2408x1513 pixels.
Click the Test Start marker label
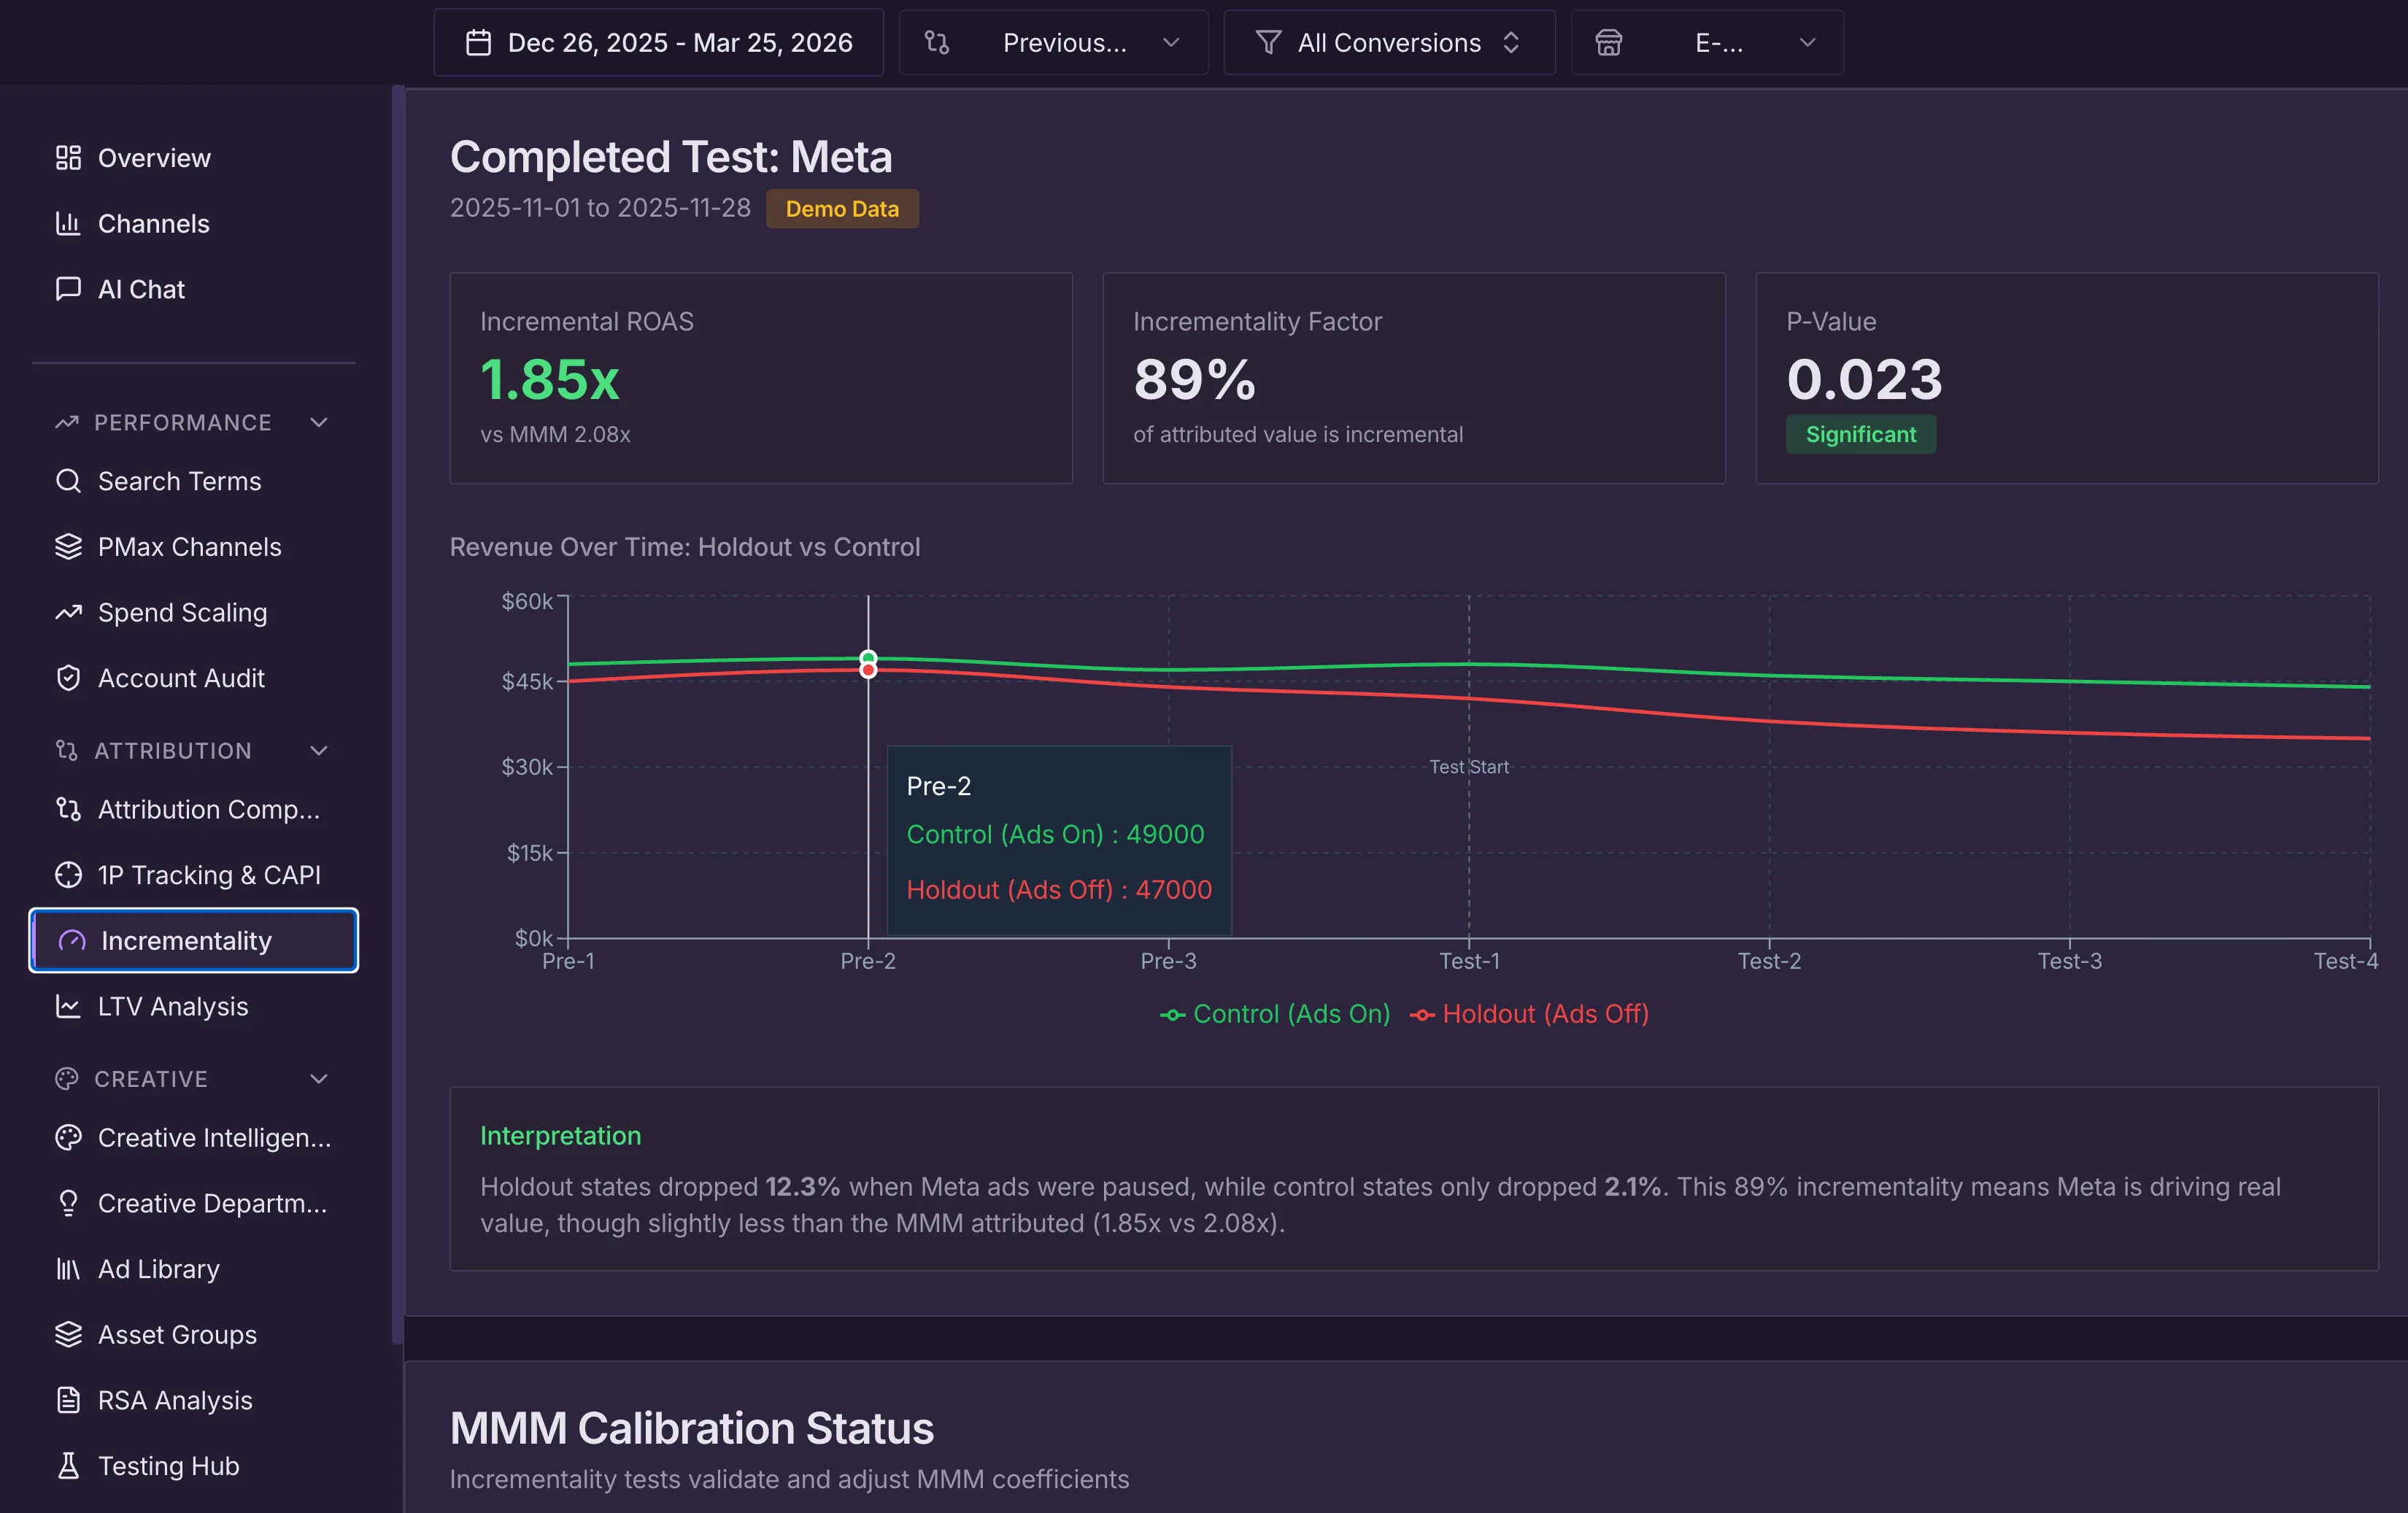point(1469,767)
